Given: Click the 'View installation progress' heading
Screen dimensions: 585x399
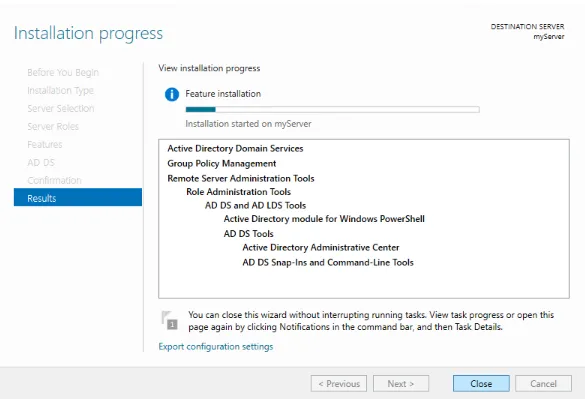Looking at the screenshot, I should click(x=209, y=68).
